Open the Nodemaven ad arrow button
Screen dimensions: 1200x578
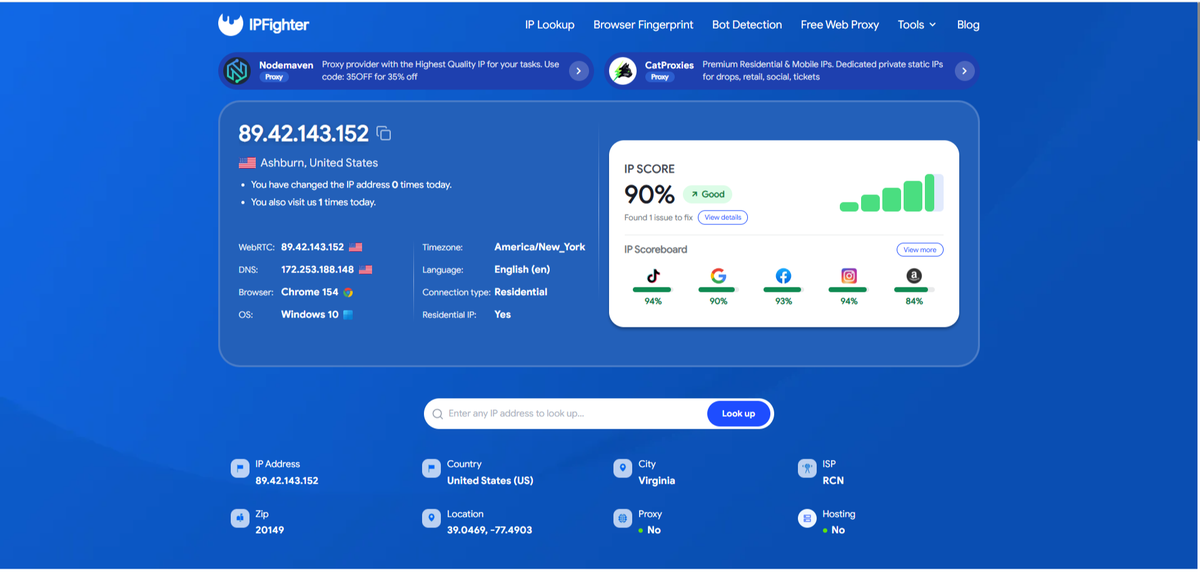click(x=578, y=71)
